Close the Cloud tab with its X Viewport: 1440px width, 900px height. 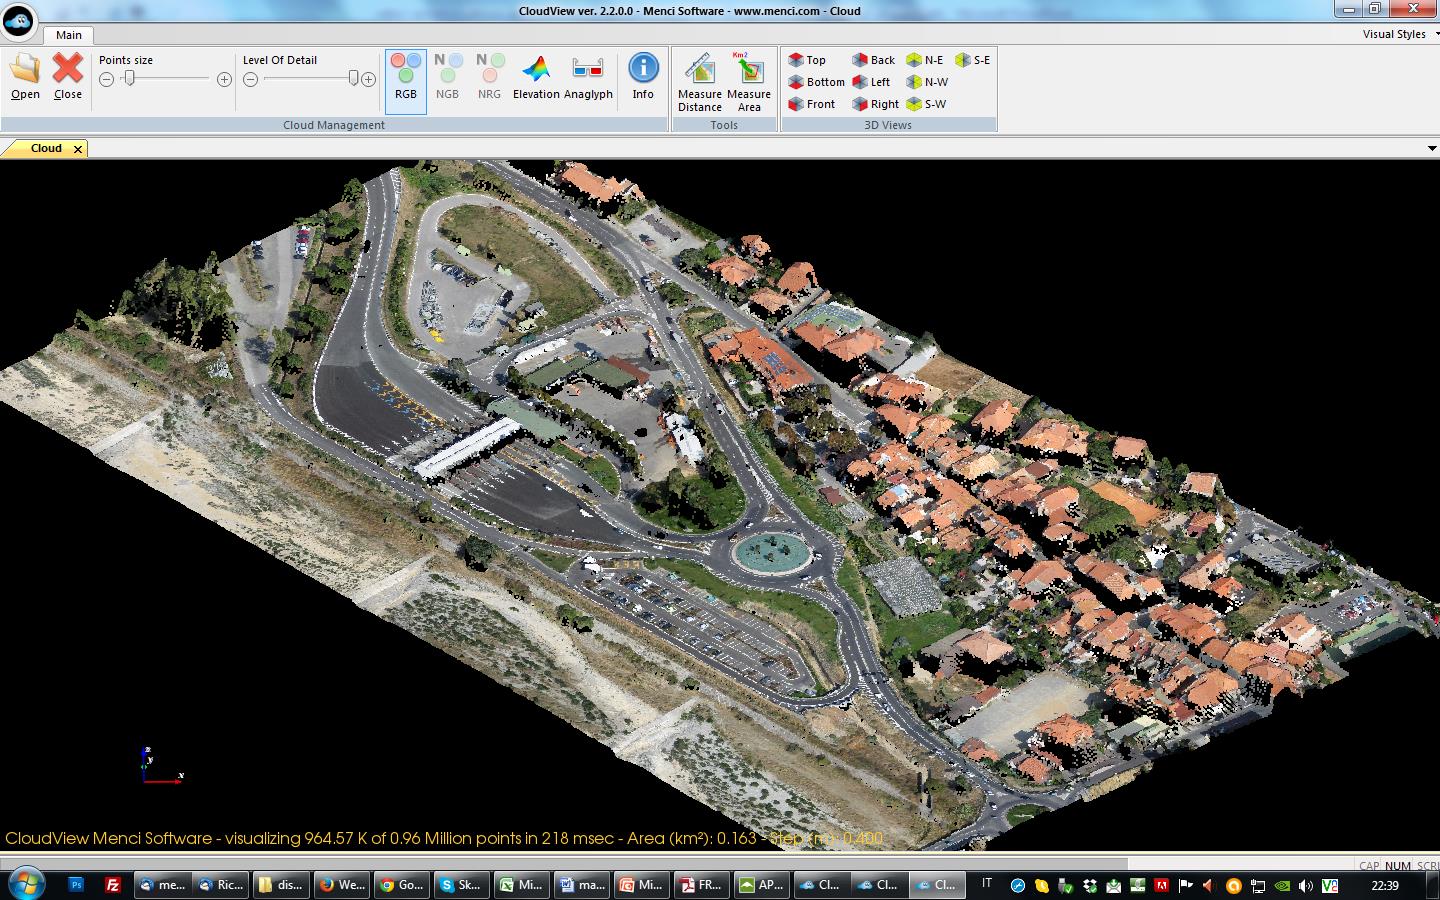(77, 149)
